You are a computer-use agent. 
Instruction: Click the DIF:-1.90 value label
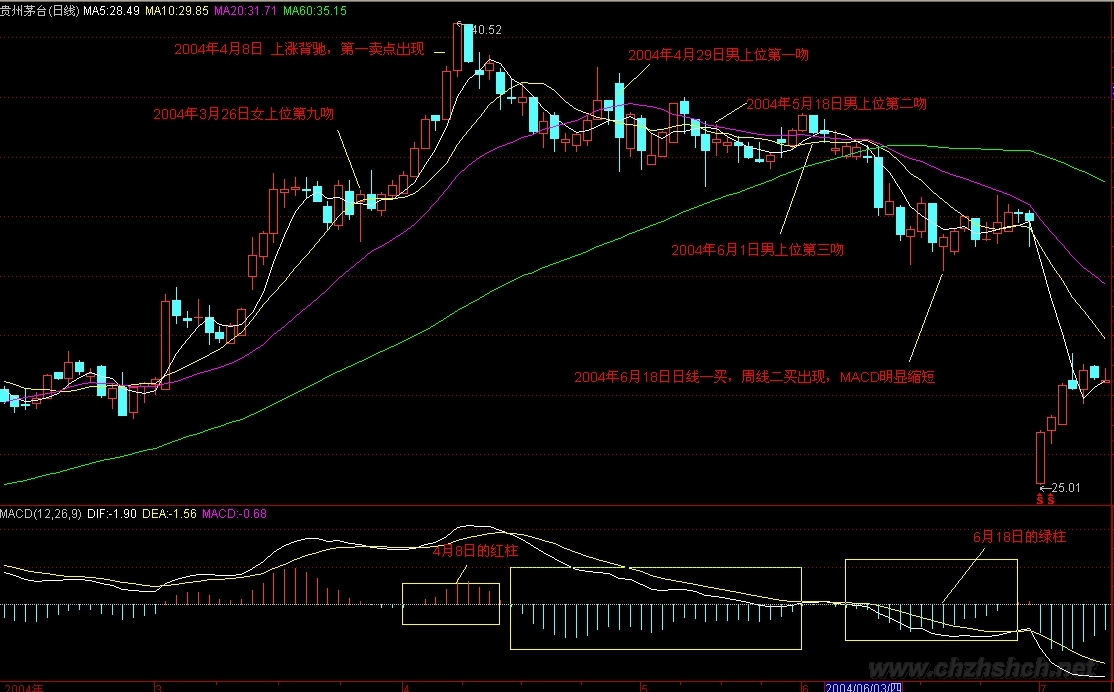112,514
